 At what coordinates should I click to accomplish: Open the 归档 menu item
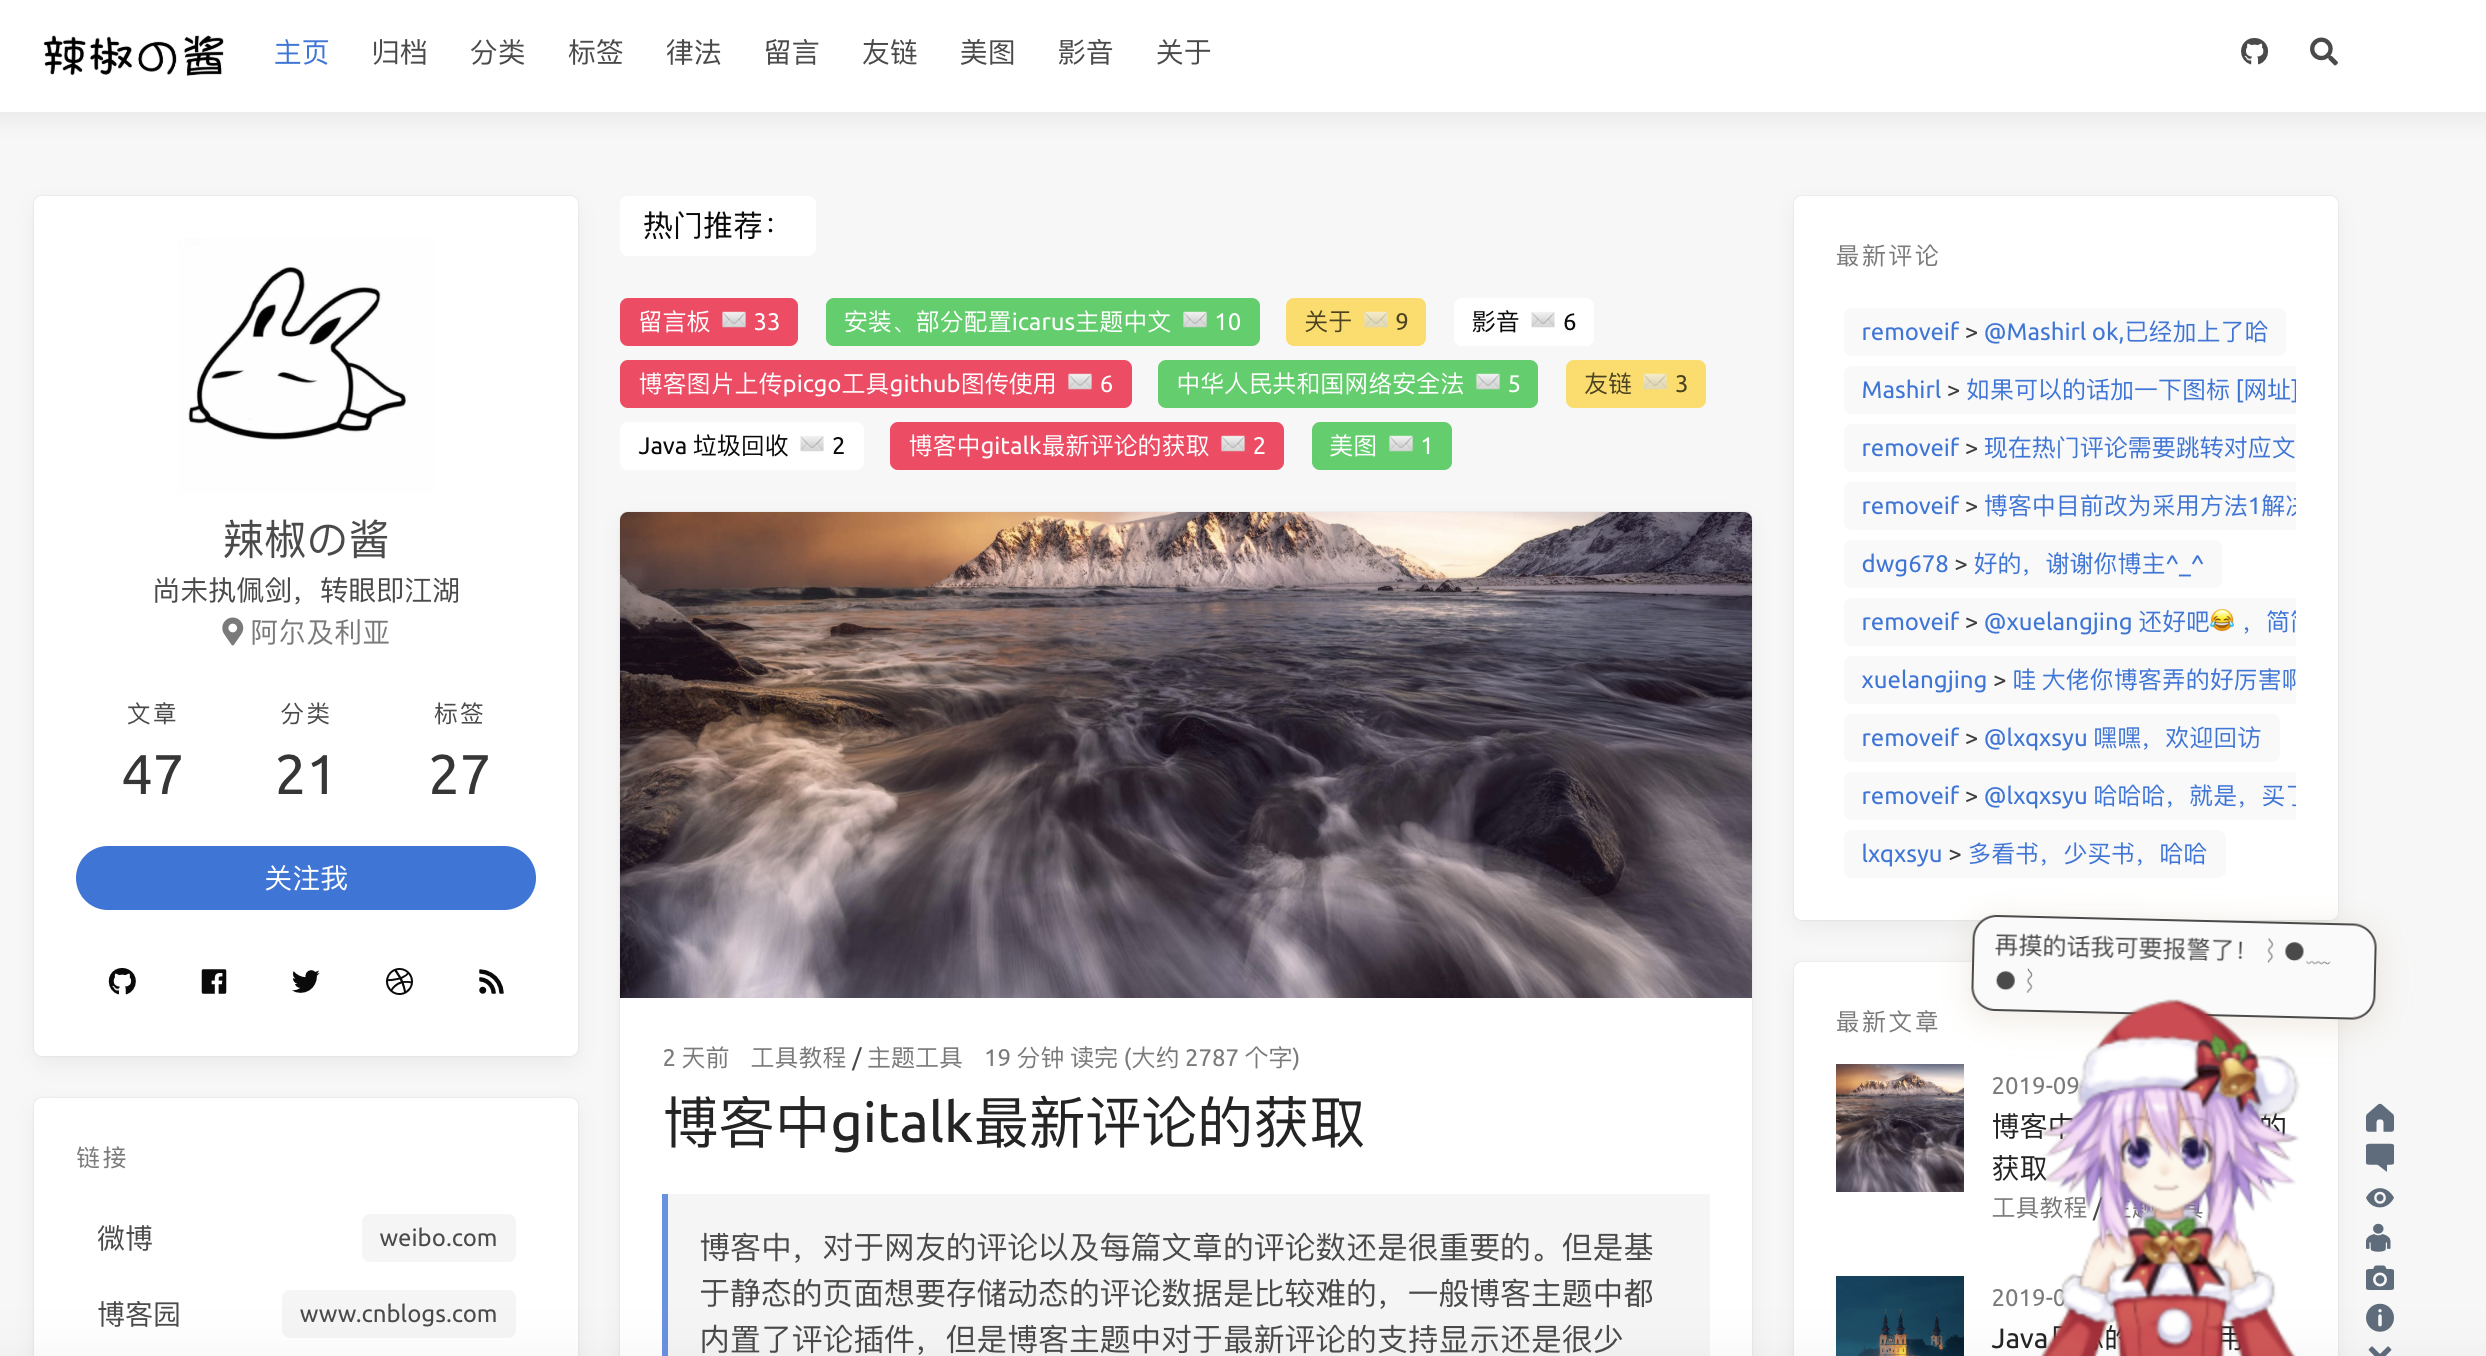[399, 52]
